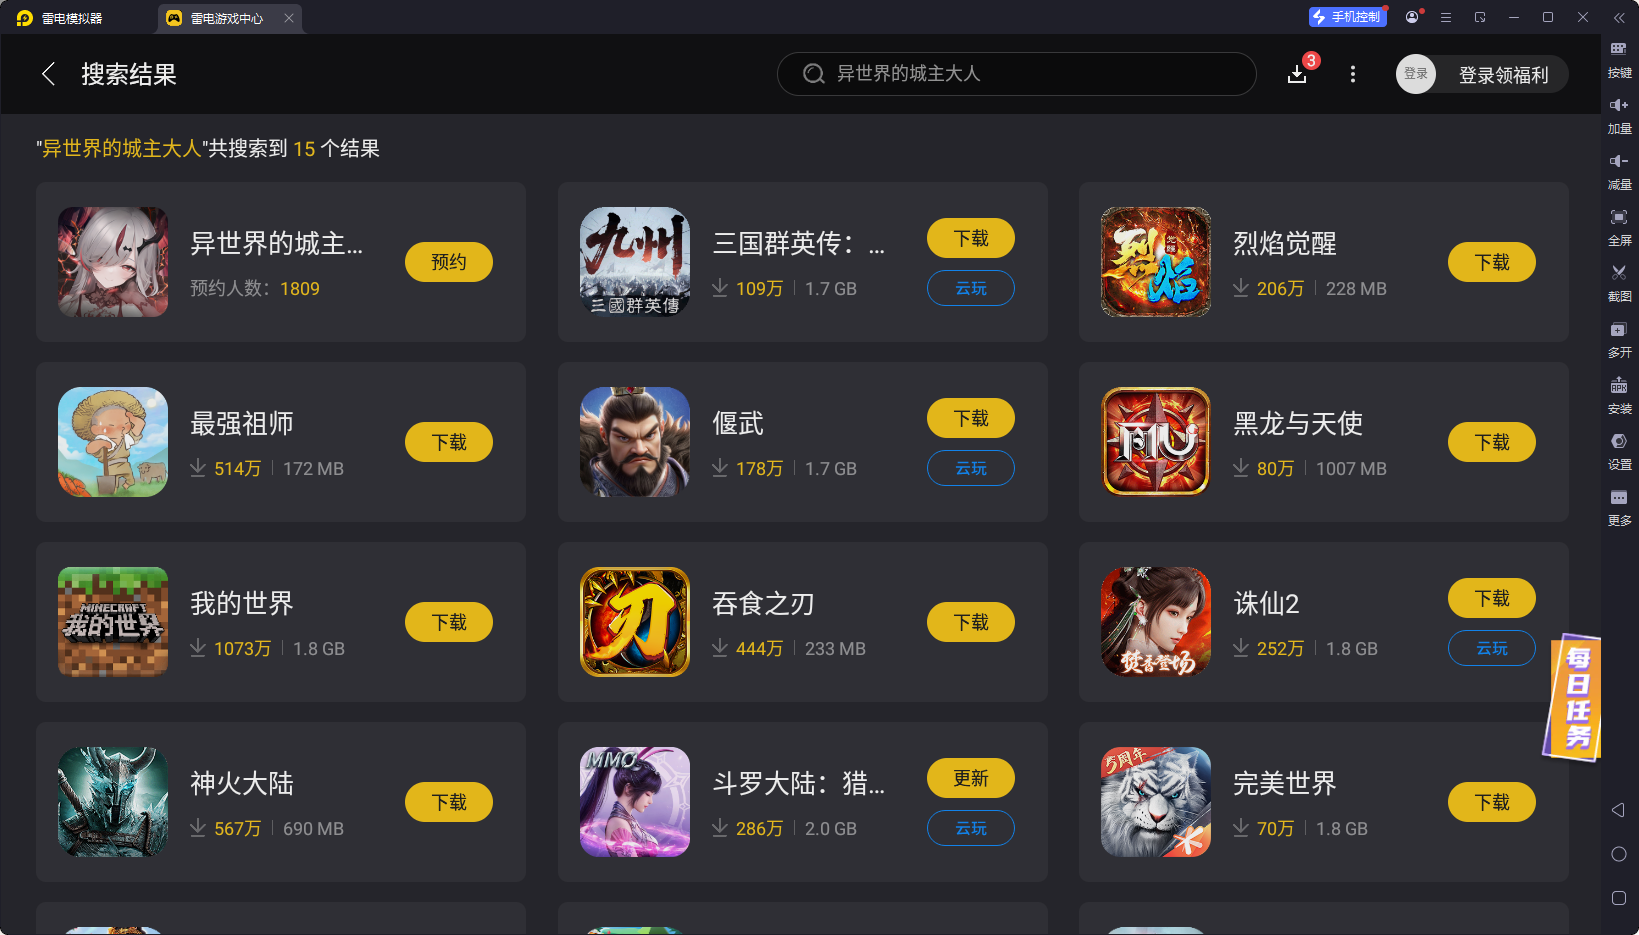Click 云玩 button for 诛仙2
The image size is (1639, 935).
[1492, 648]
